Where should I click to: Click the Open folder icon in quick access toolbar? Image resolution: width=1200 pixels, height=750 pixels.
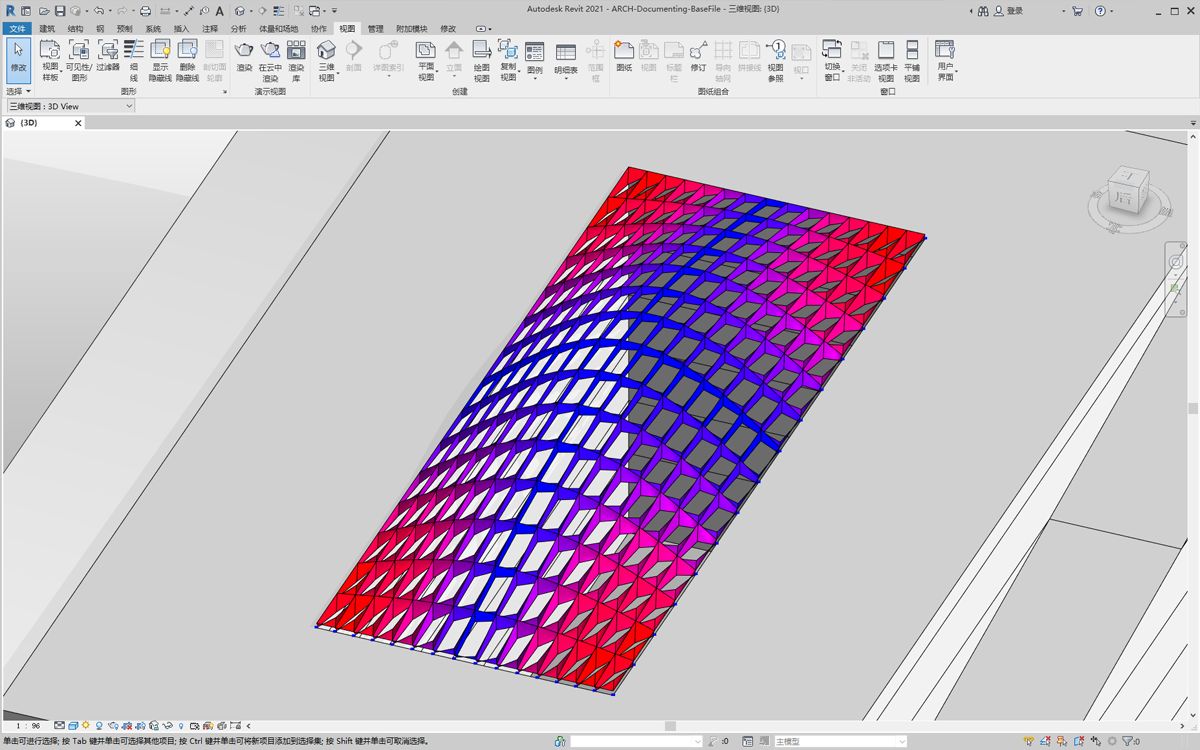click(x=44, y=10)
